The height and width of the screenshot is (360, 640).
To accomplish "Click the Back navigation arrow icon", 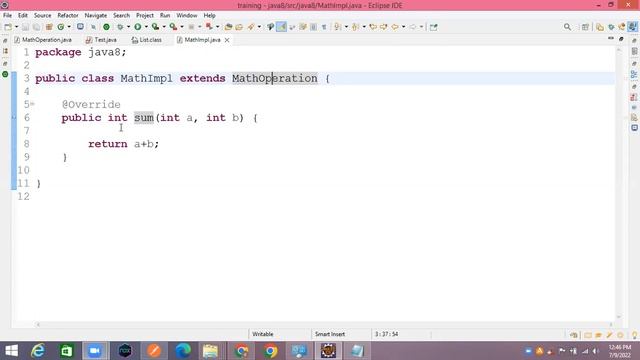I will [395, 27].
